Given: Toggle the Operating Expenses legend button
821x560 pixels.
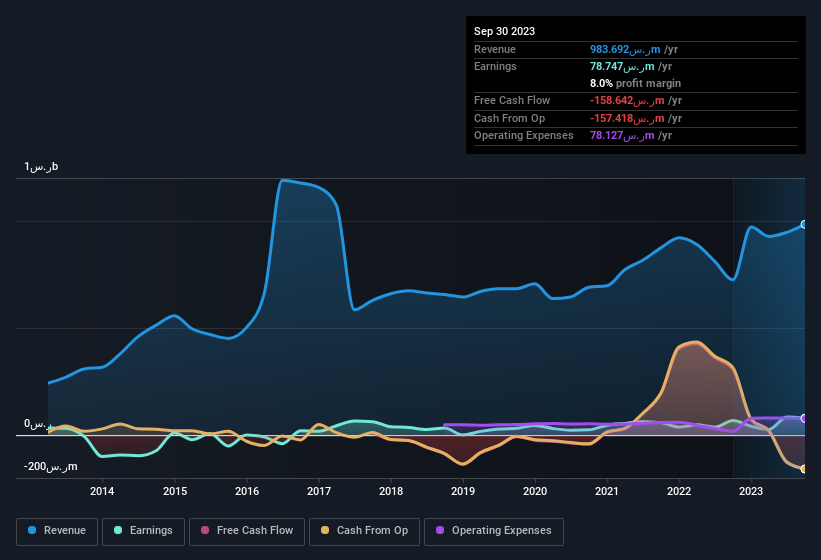Looking at the screenshot, I should (x=494, y=531).
